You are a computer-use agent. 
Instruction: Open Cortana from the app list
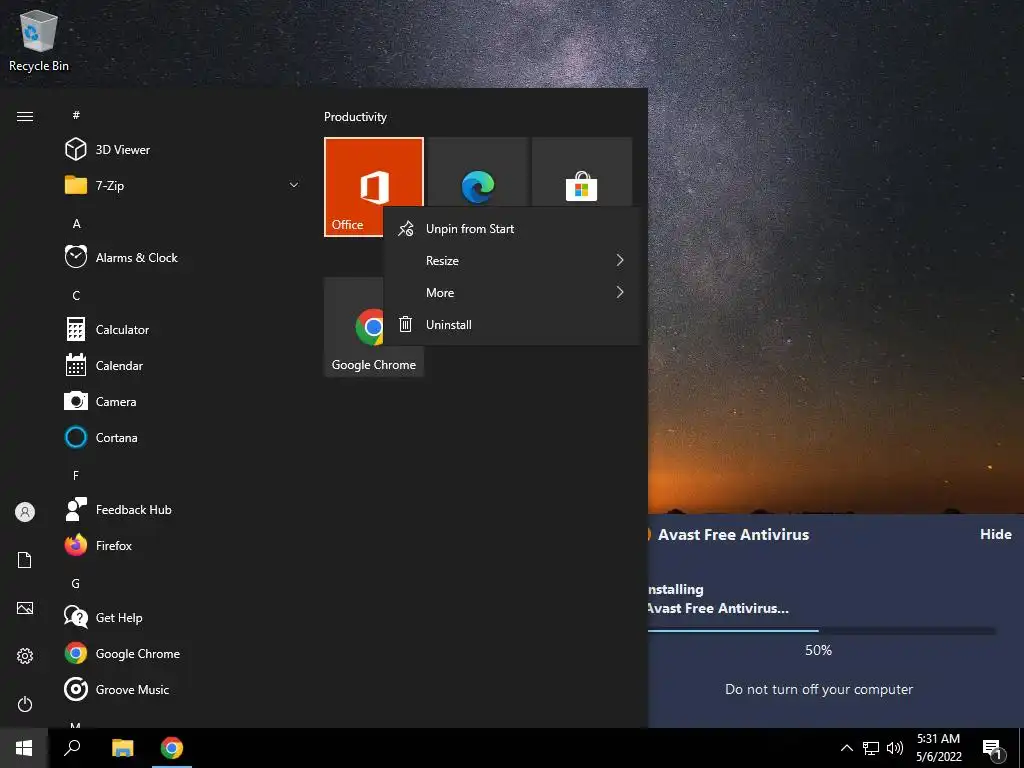(183, 437)
